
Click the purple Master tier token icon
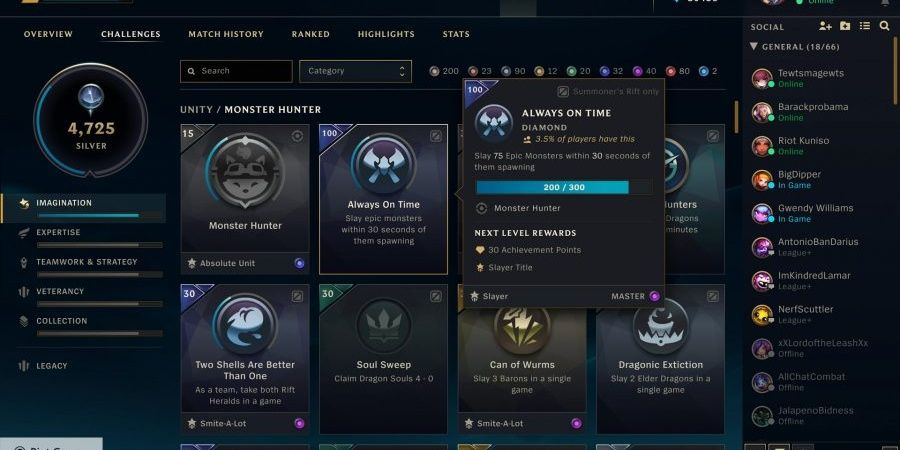coord(654,296)
